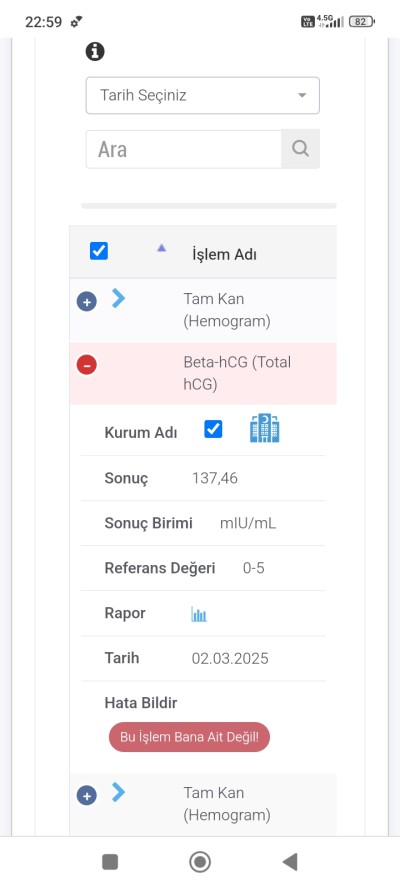Tap Android back triangle button
The height and width of the screenshot is (888, 400).
point(290,862)
